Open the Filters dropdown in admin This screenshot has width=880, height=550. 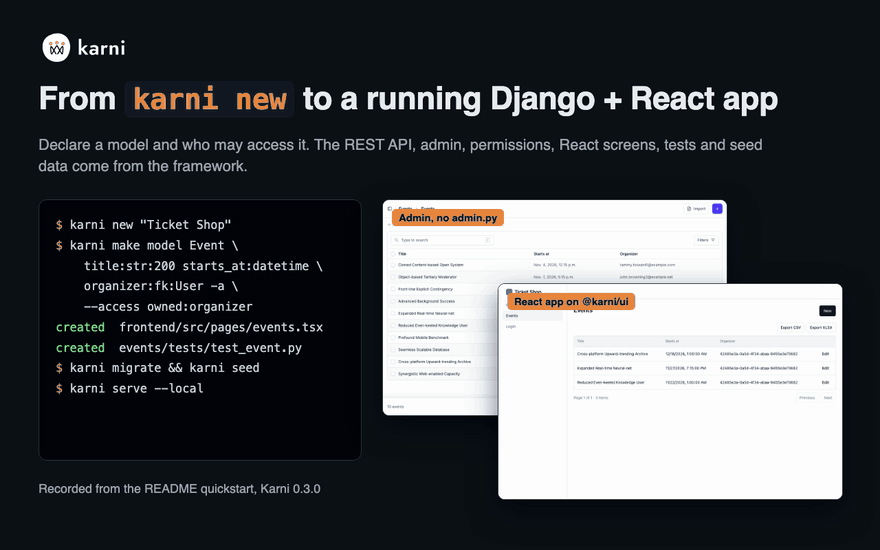(x=705, y=240)
